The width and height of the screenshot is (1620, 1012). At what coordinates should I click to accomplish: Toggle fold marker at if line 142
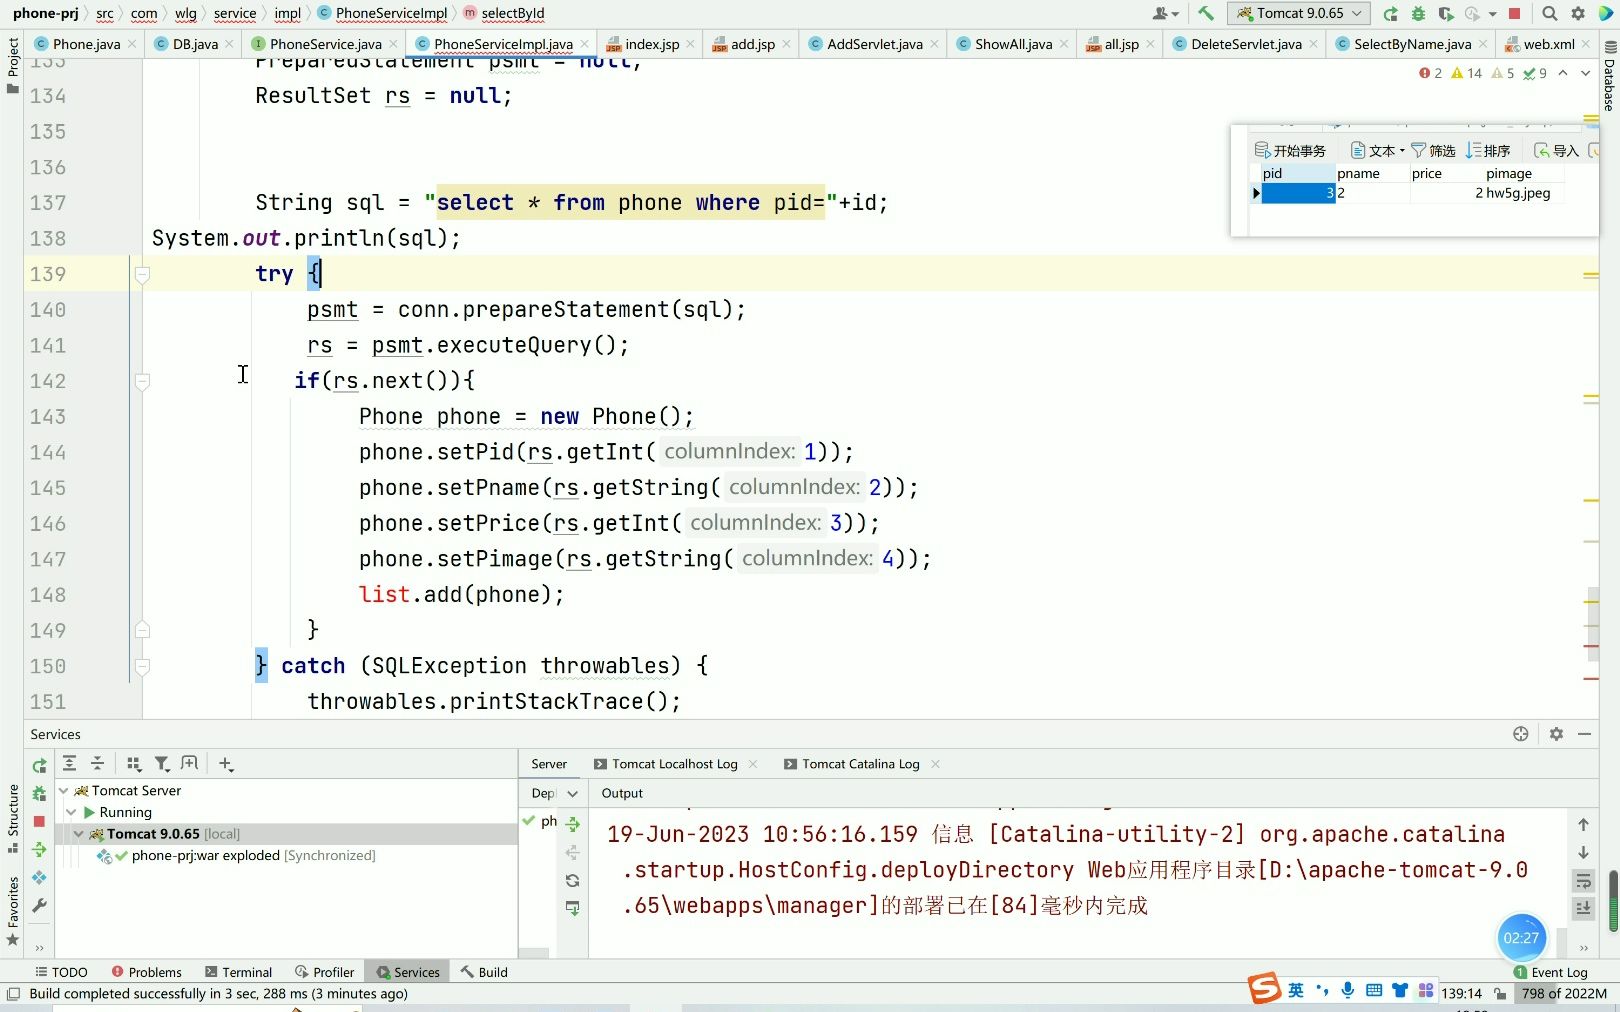click(142, 381)
